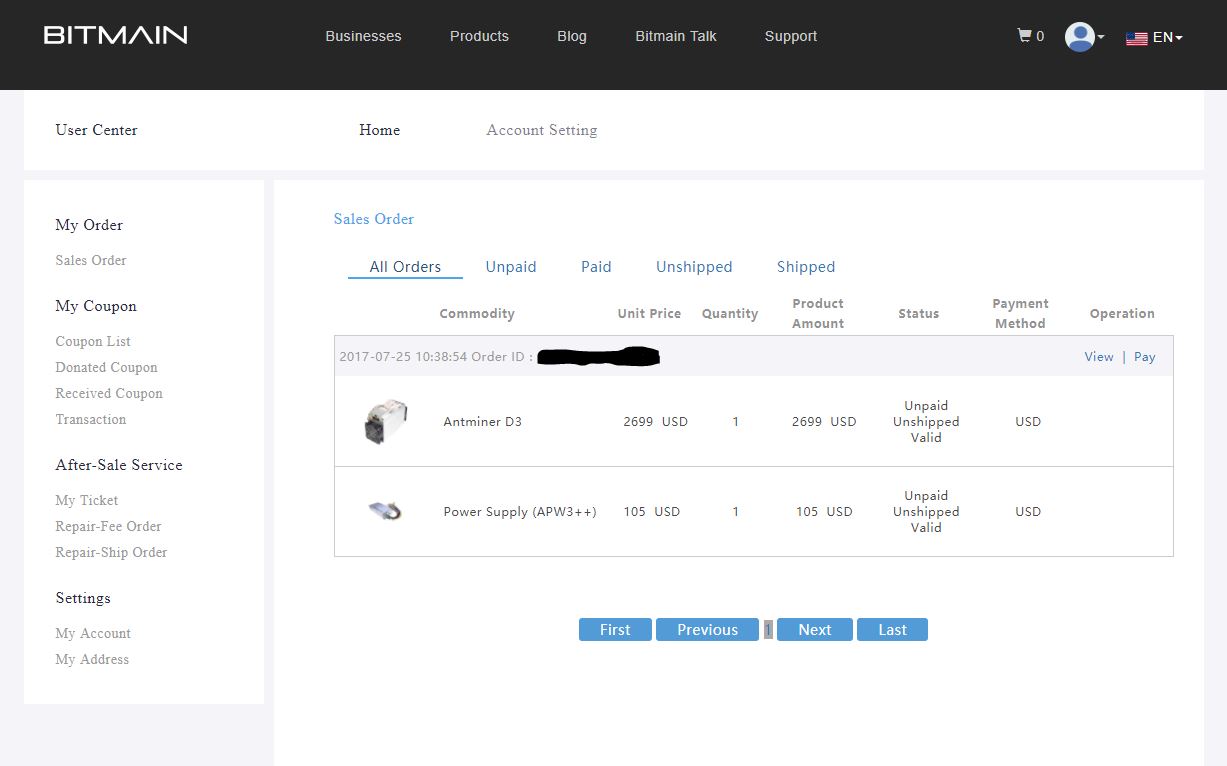Viewport: 1227px width, 766px height.
Task: Click the Bitmain logo
Action: point(116,36)
